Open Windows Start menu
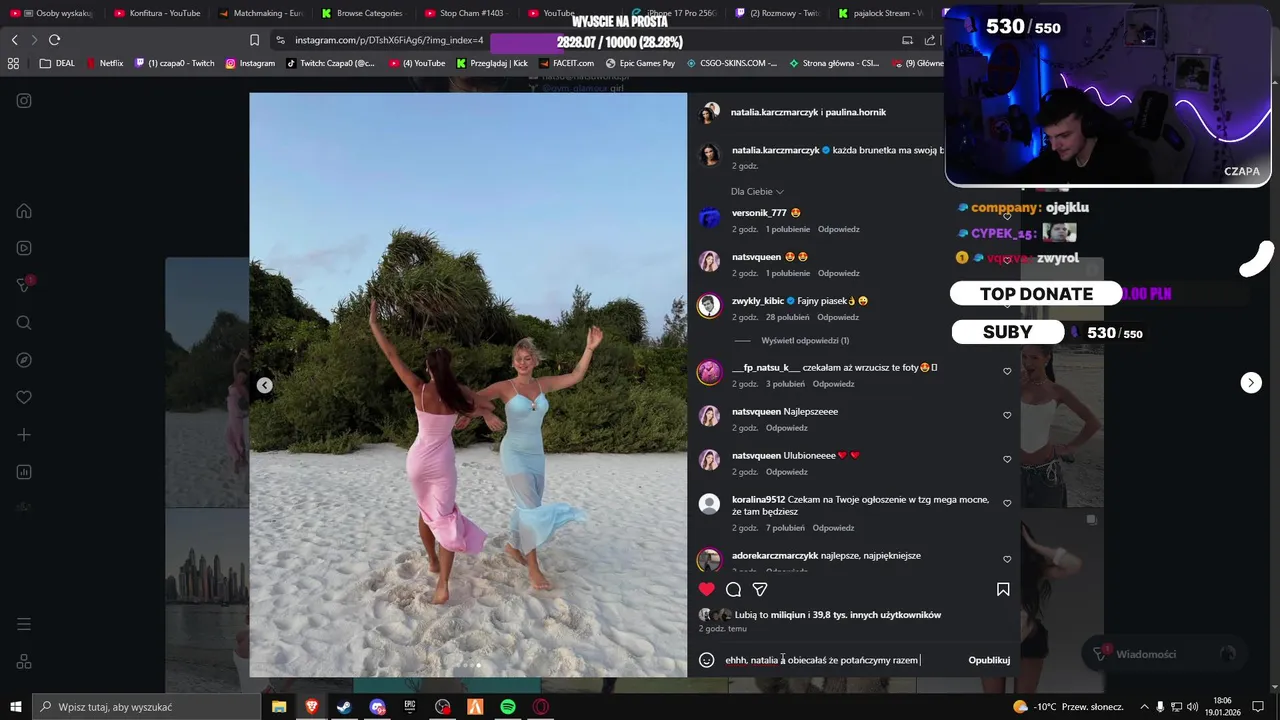This screenshot has height=720, width=1280. [15, 707]
